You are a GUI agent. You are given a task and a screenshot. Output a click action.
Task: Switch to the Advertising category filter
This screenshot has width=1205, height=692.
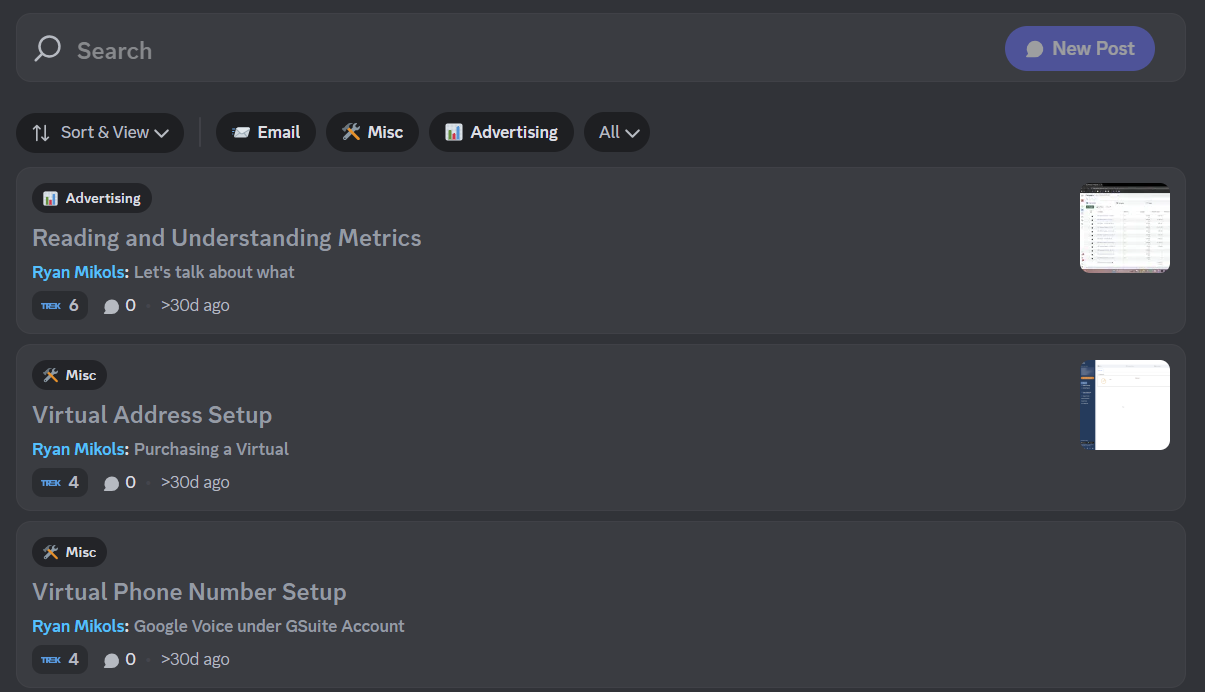500,131
